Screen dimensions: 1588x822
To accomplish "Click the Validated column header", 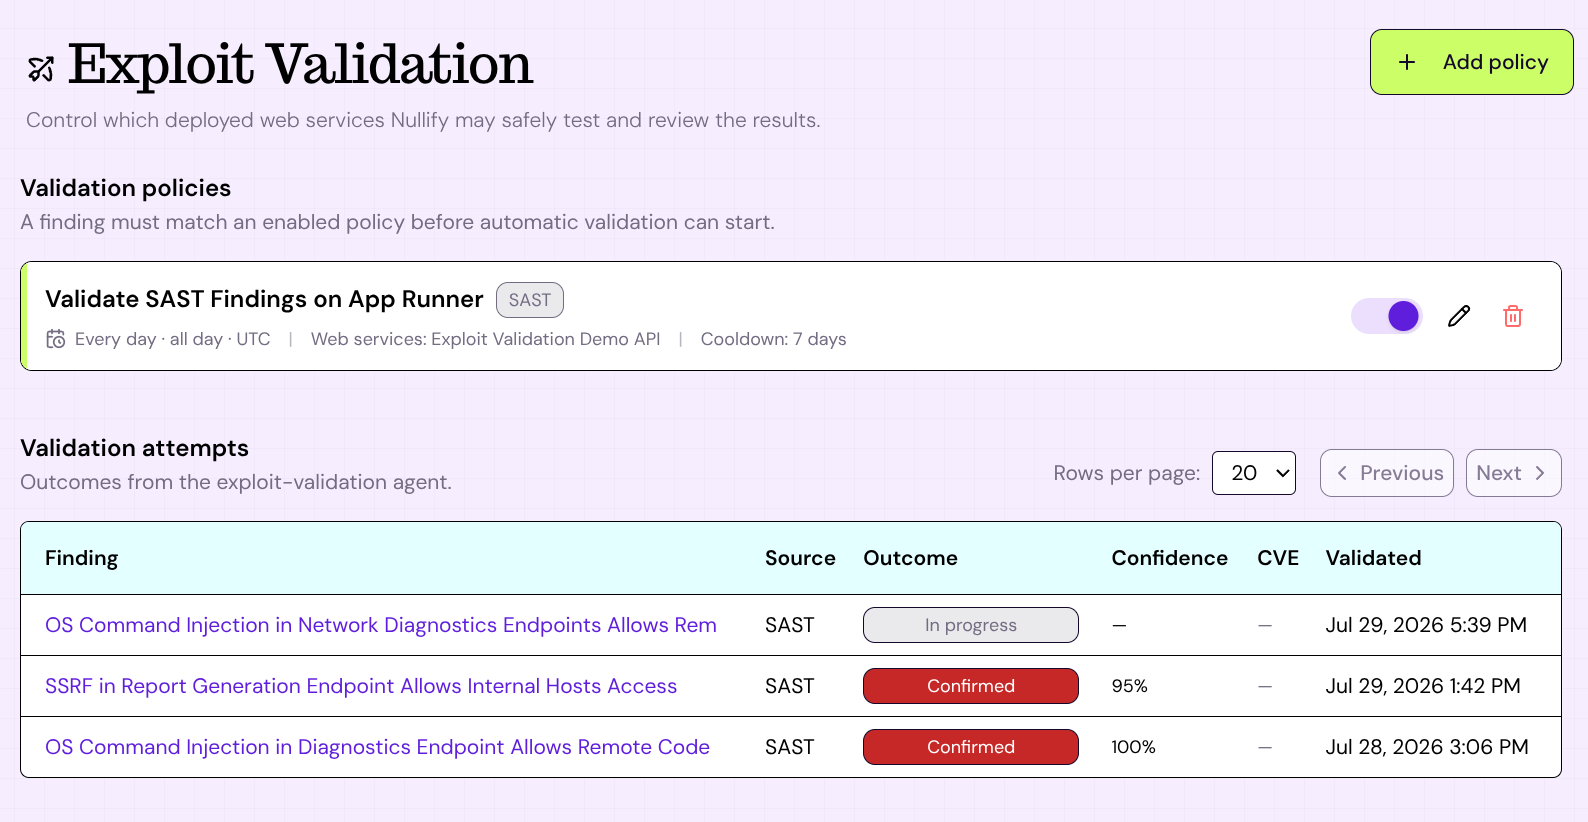I will pos(1373,558).
